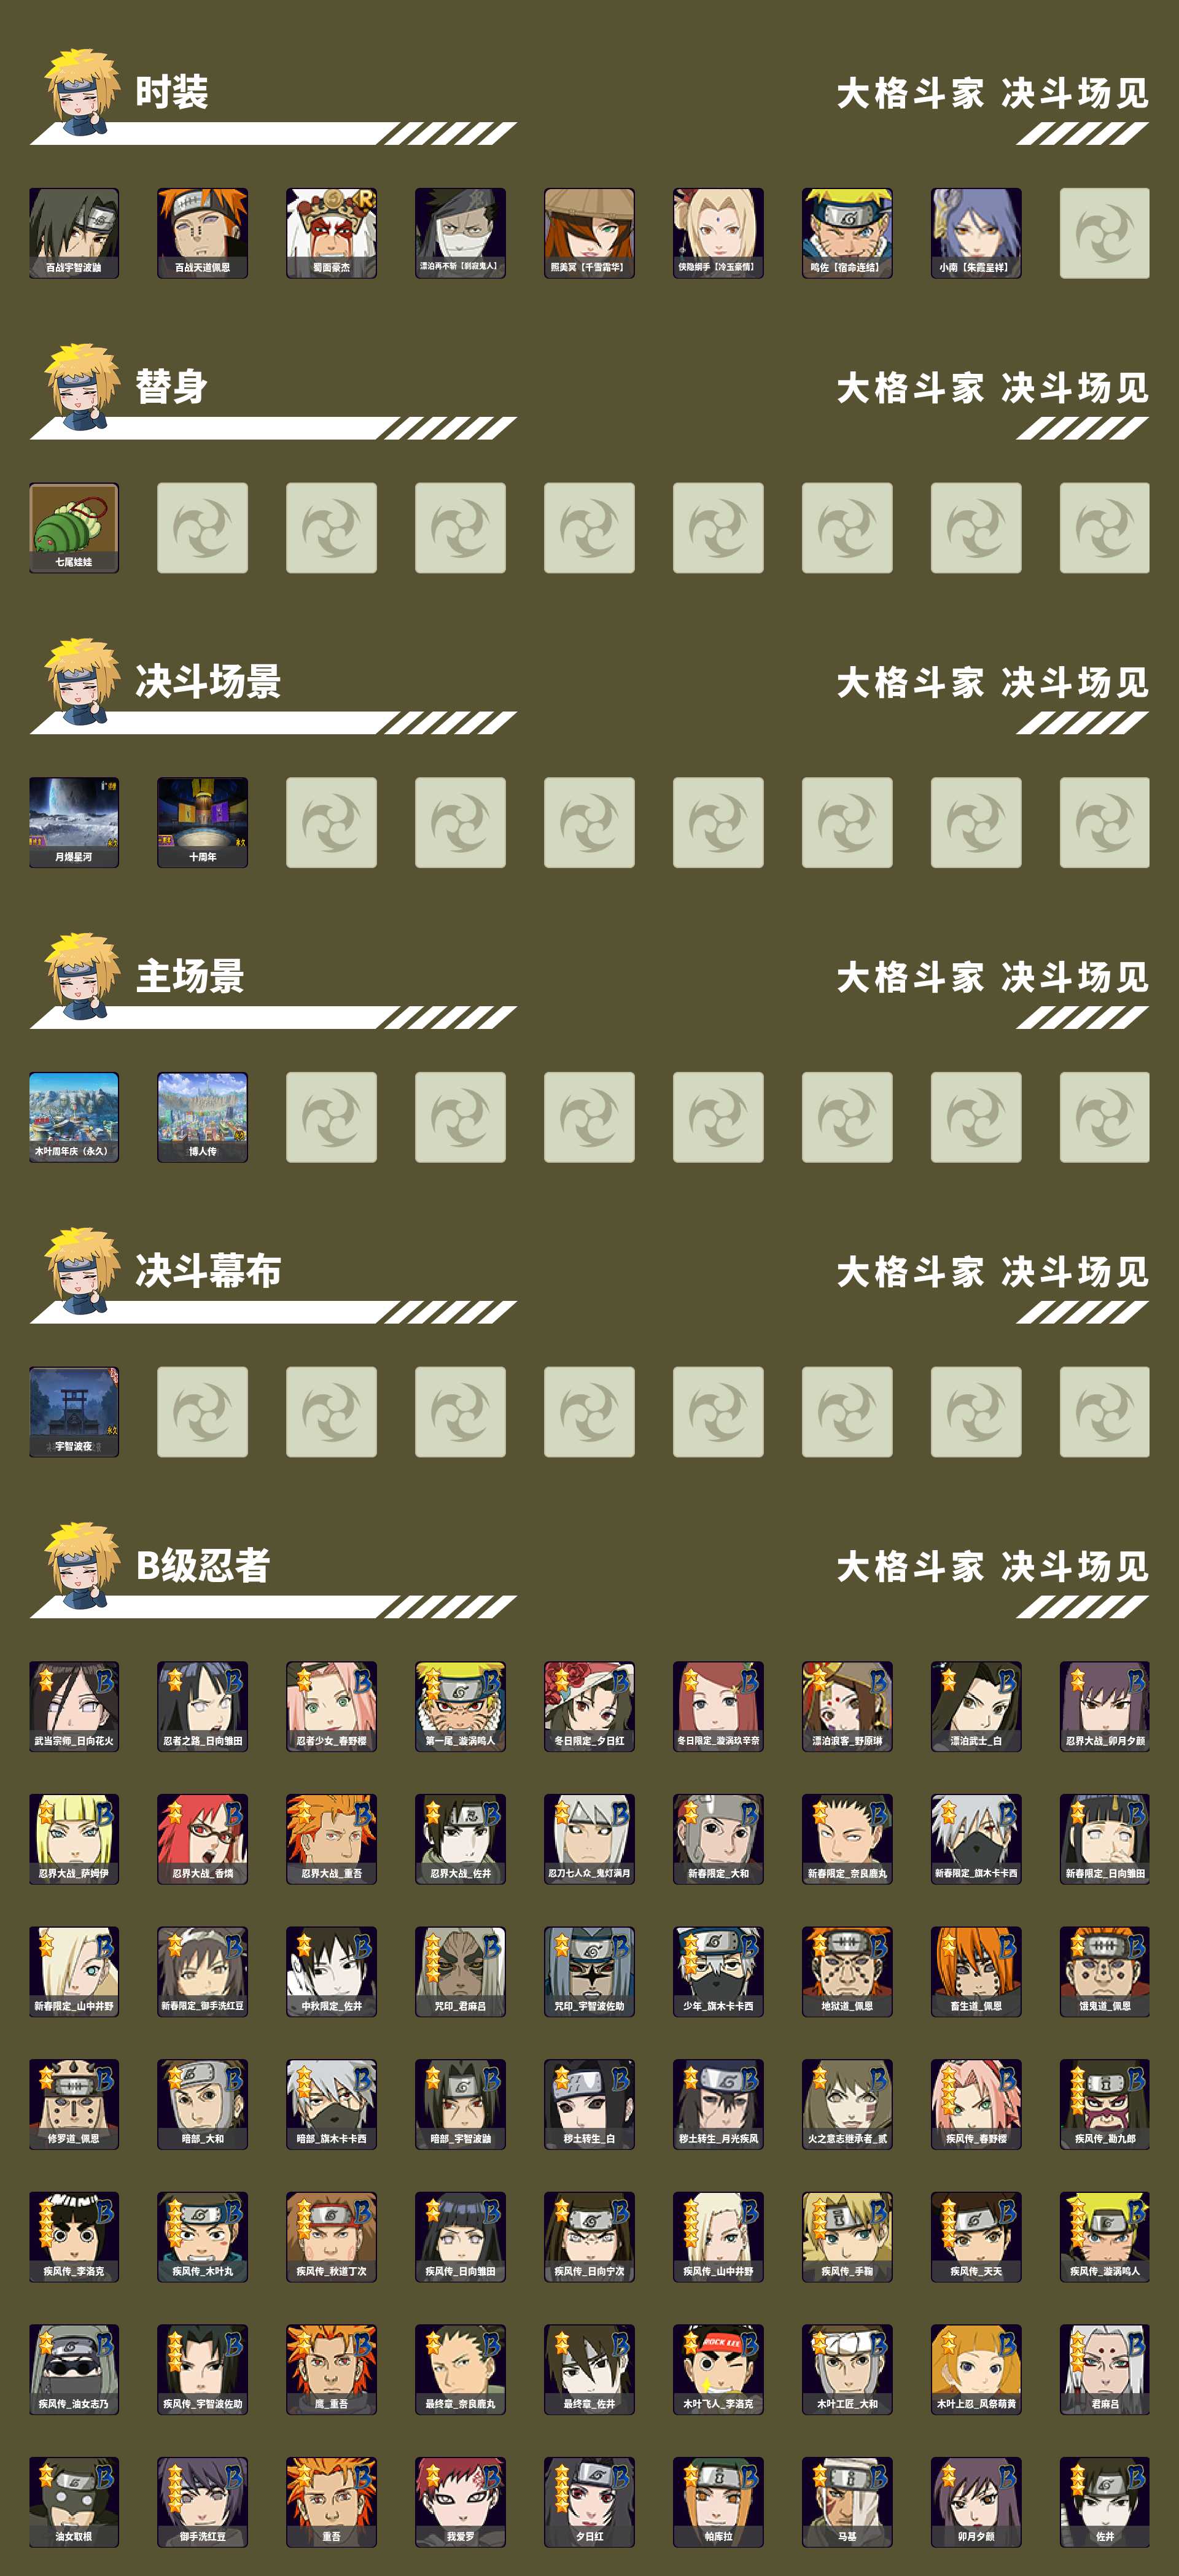Pick the 武当宗师_日向花火 ninja icon
This screenshot has height=2576, width=1179.
[74, 1706]
